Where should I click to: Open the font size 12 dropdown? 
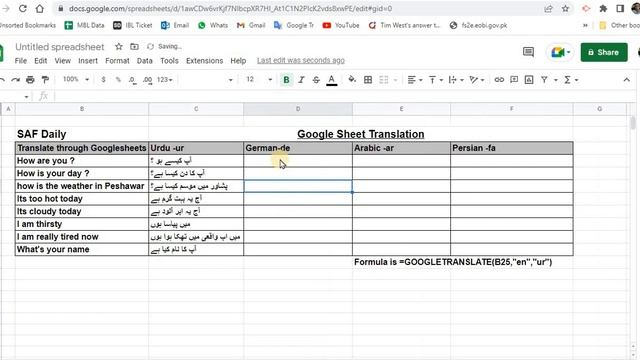(x=259, y=80)
